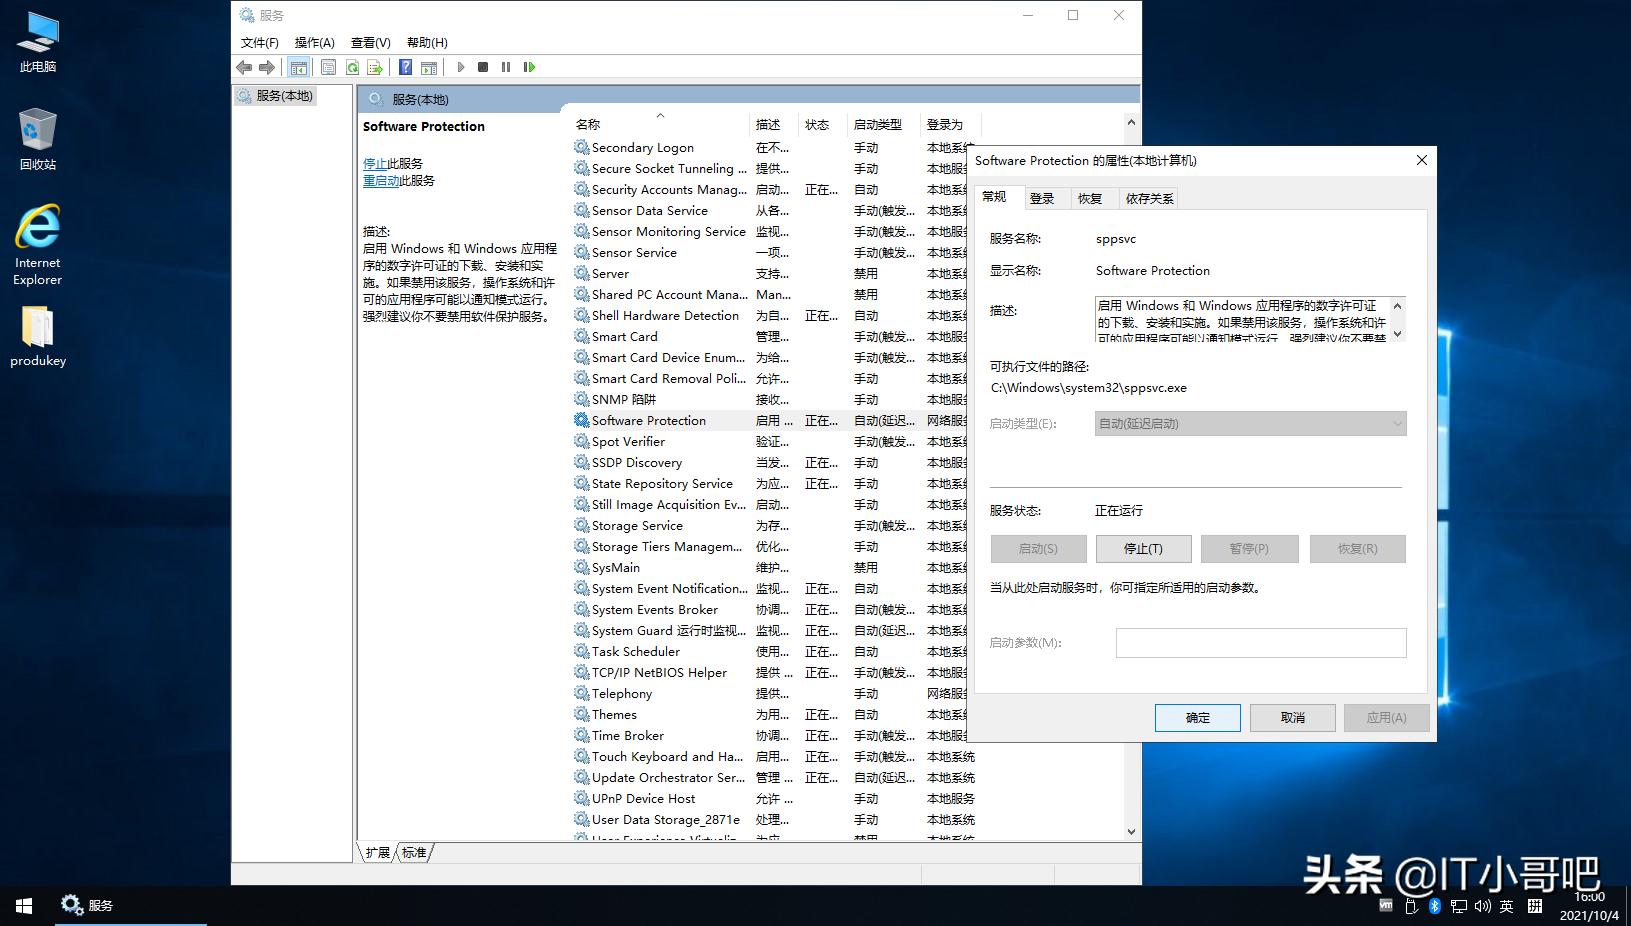Refresh the service list using the refresh icon
The height and width of the screenshot is (926, 1631).
pos(352,67)
